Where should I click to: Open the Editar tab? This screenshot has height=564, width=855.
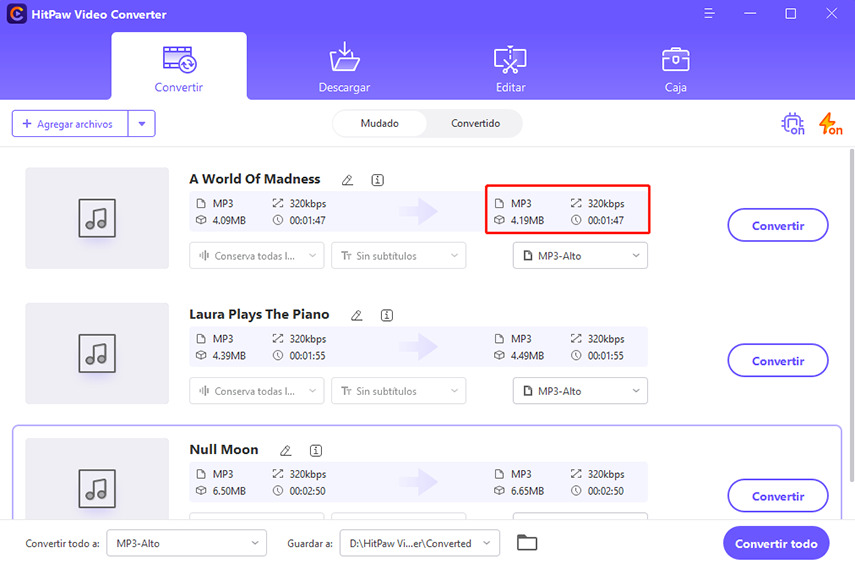coord(510,67)
